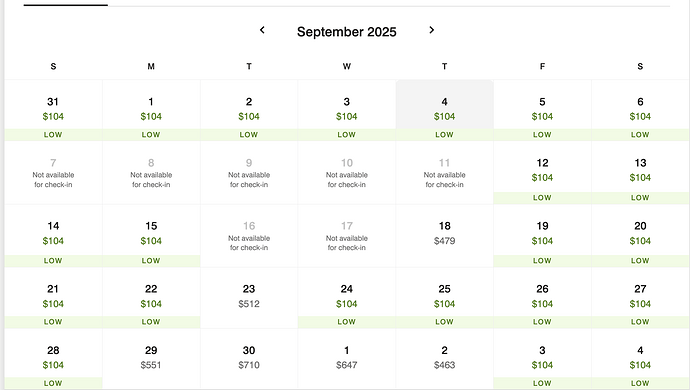The image size is (690, 390).
Task: Pick September 20 Saturday date
Action: 640,235
